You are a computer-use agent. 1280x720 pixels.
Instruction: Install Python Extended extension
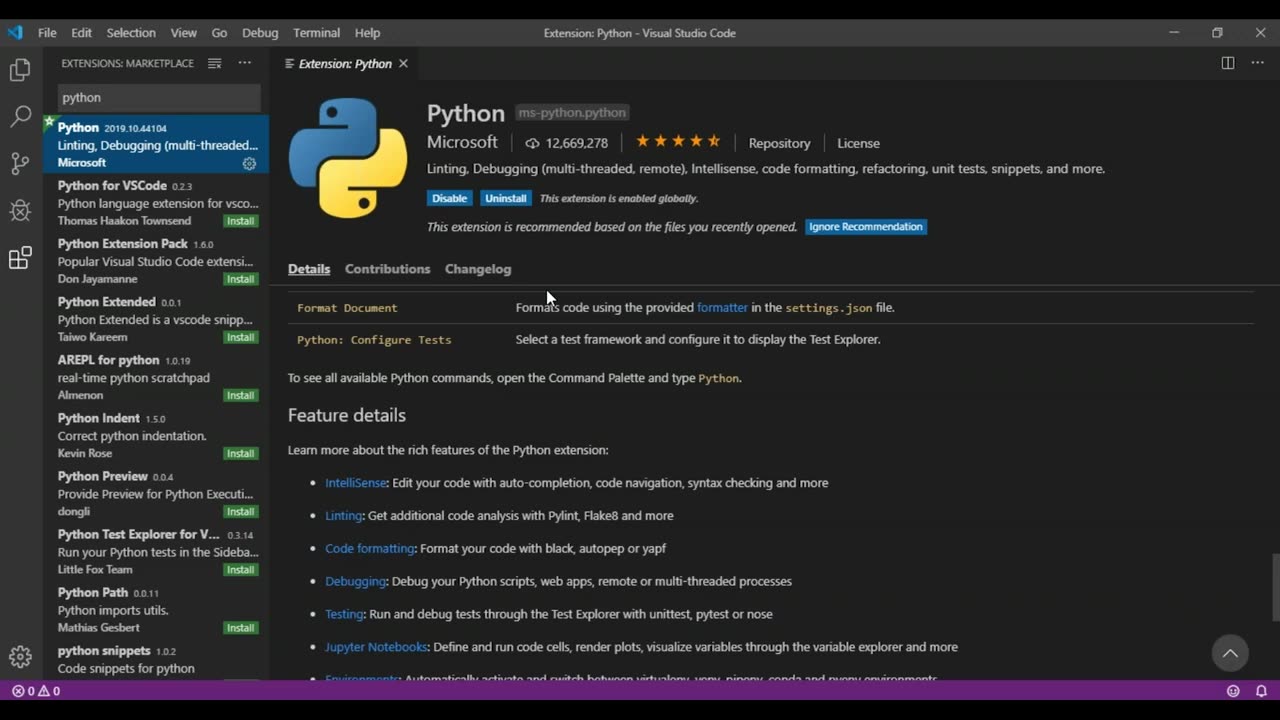click(x=240, y=337)
